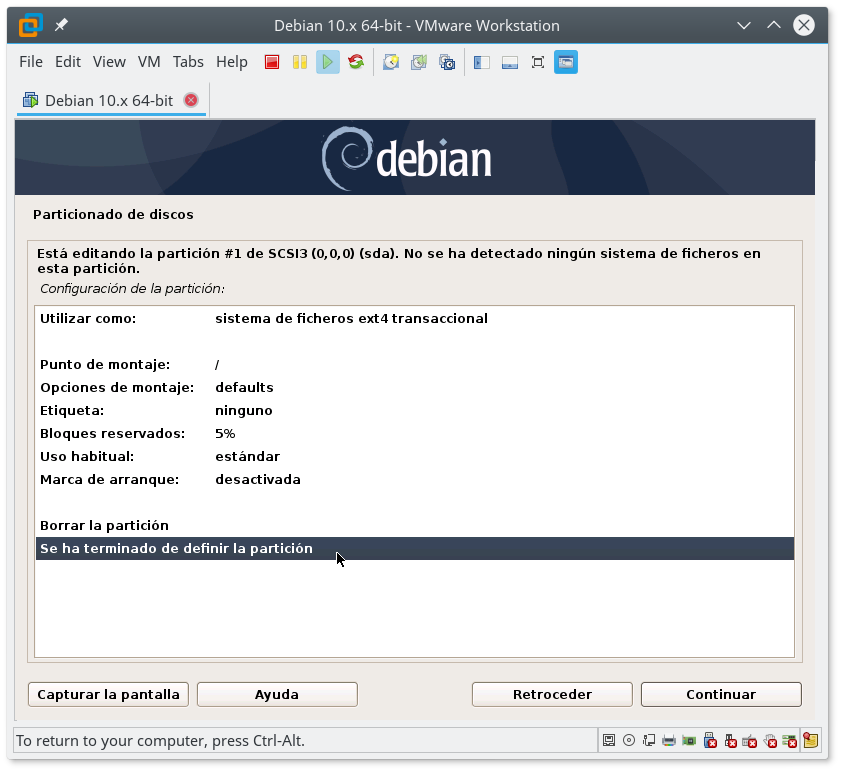This screenshot has height=772, width=841.
Task: Toggle Unity console view icon
Action: point(566,62)
